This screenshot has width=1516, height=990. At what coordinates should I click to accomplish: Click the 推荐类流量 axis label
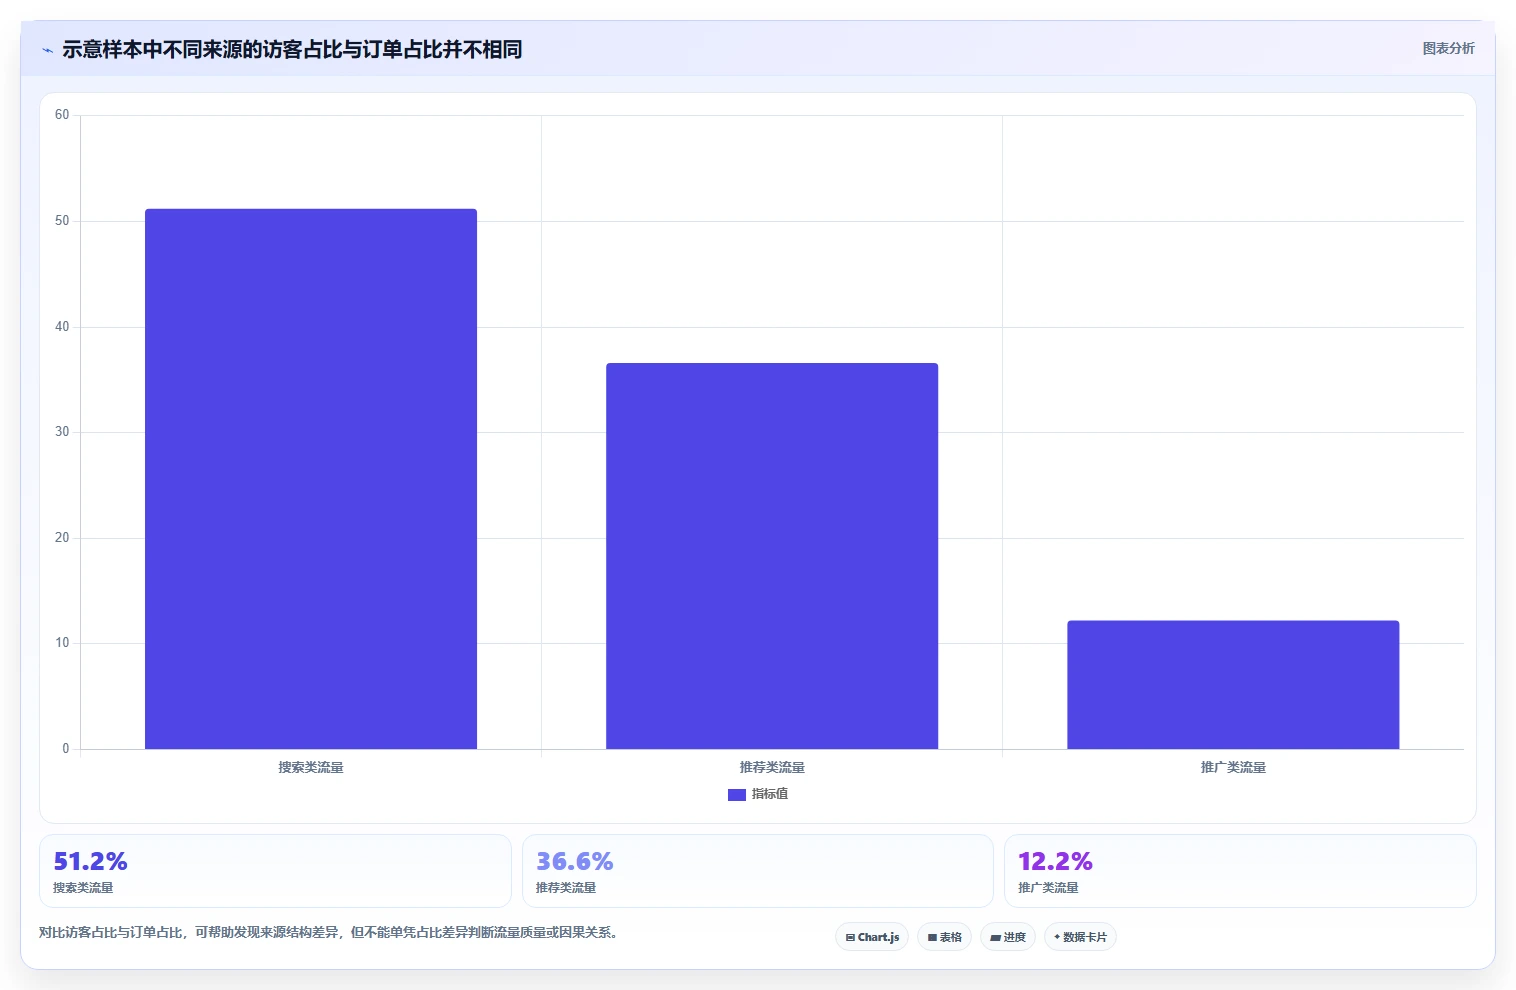click(772, 768)
